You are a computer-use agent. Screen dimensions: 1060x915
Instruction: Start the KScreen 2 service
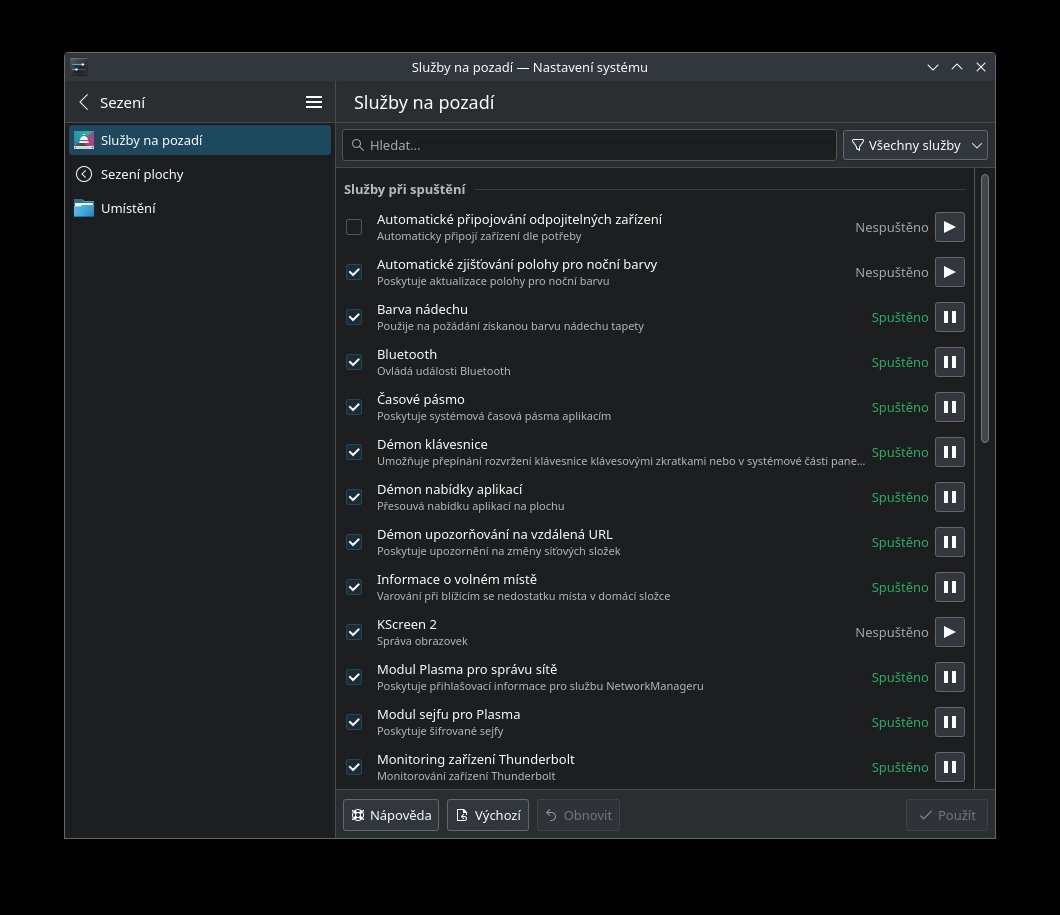pyautogui.click(x=949, y=632)
